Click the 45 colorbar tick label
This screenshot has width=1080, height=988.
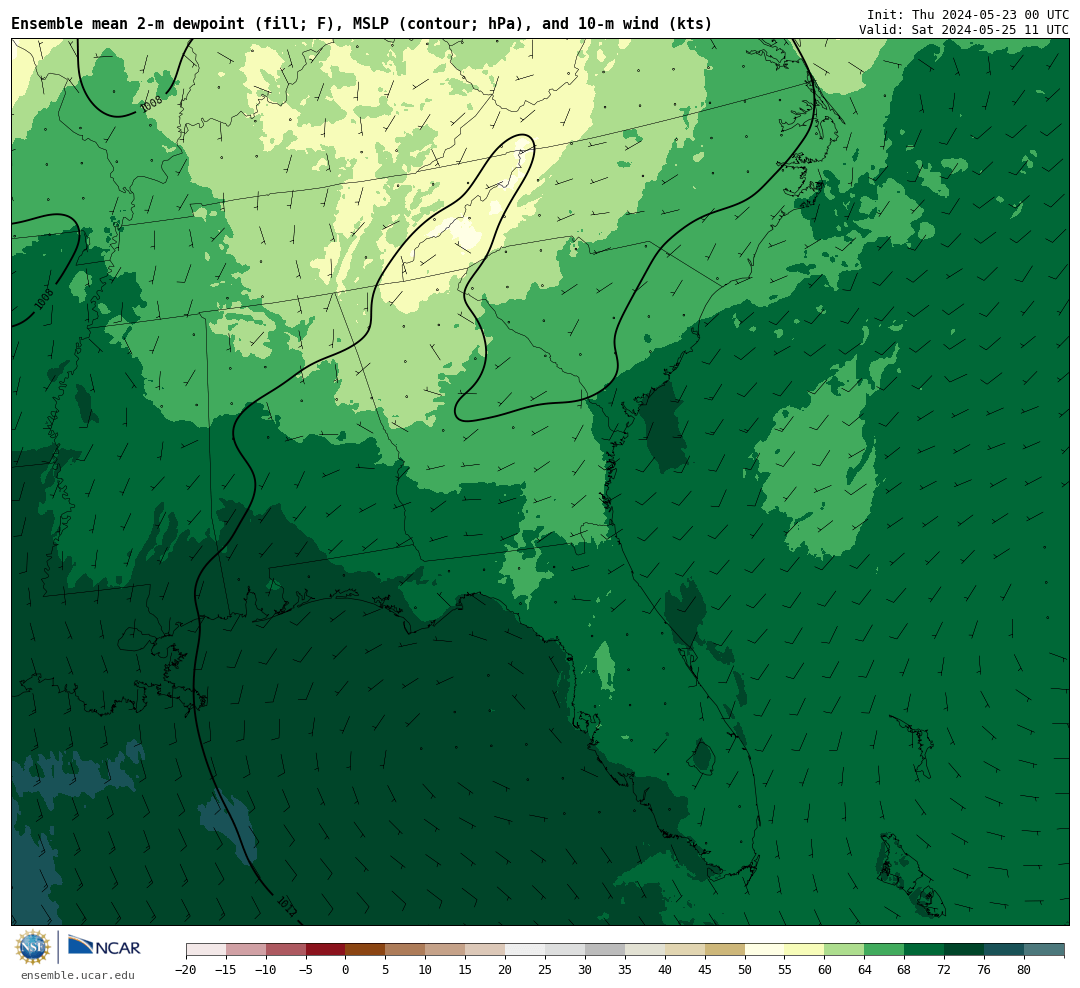705,969
